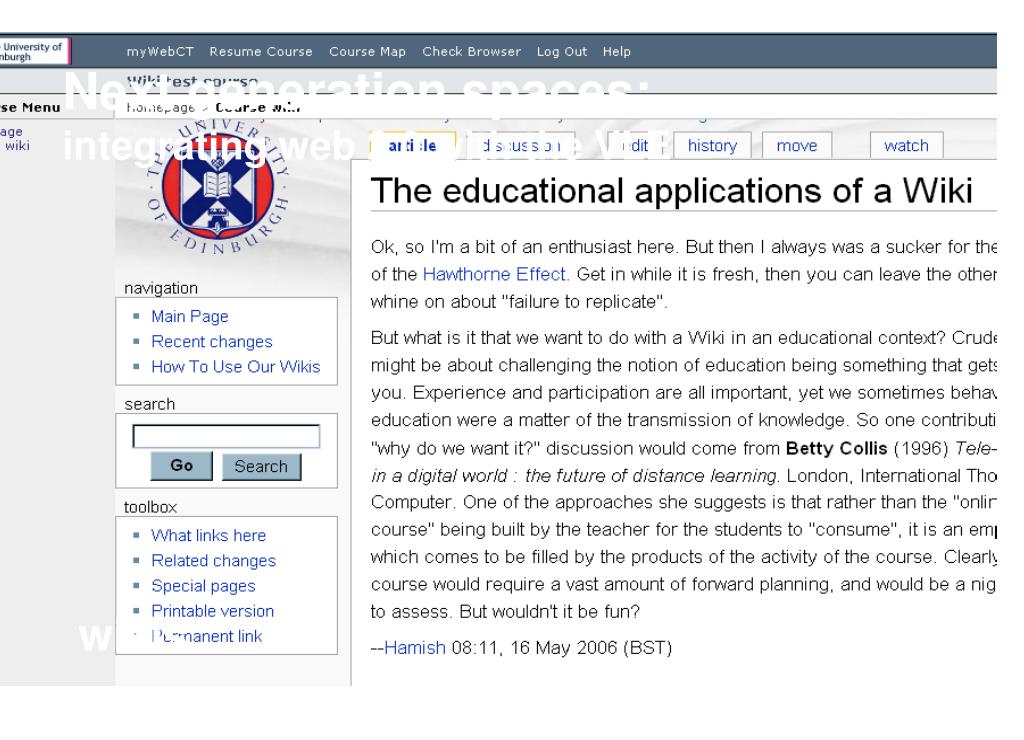Follow the Hawthorne Effect link

494,274
